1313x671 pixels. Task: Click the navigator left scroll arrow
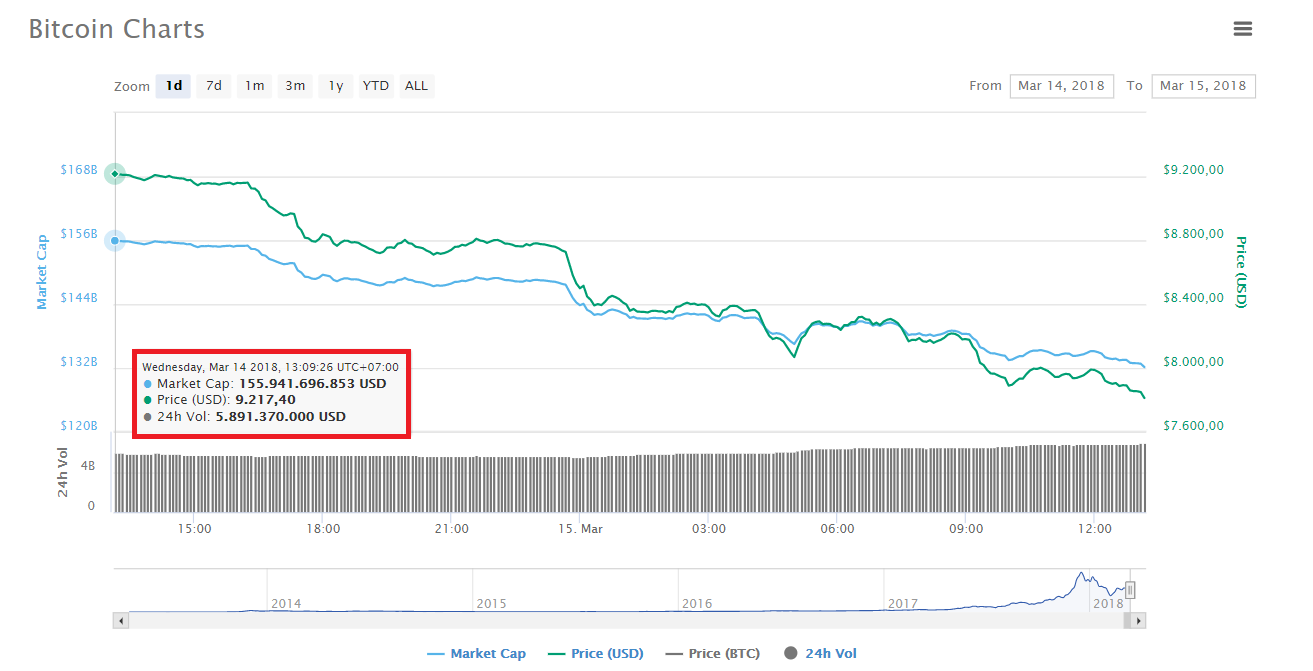122,621
